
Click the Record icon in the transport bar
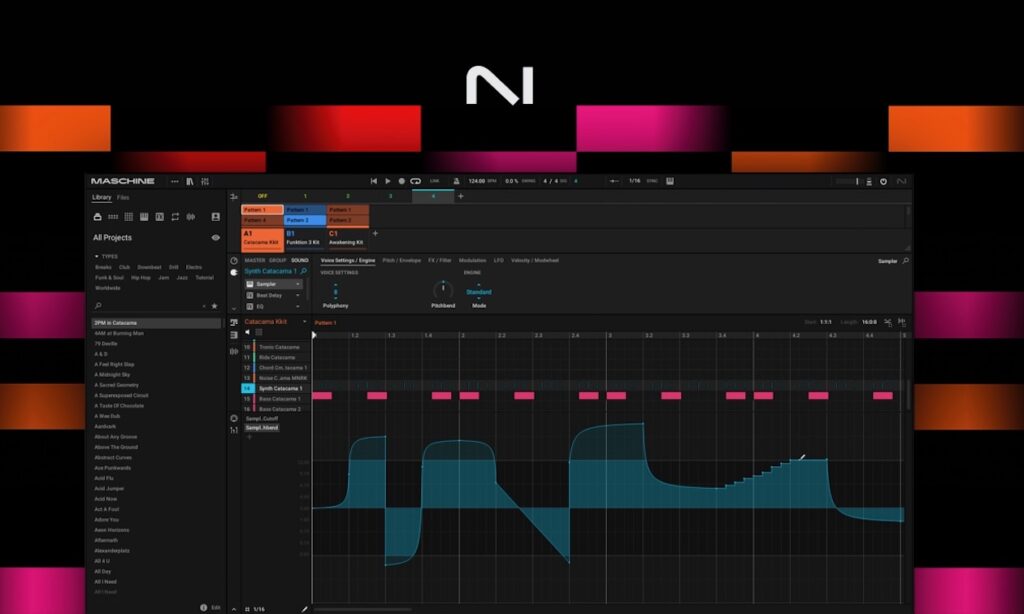pos(404,181)
